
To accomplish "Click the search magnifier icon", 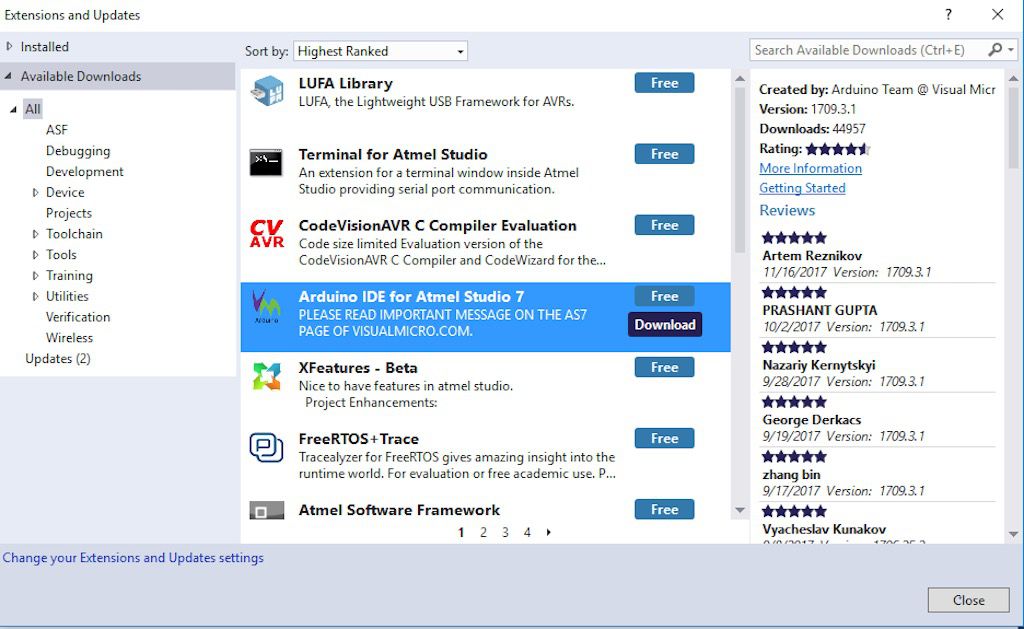I will click(x=995, y=50).
